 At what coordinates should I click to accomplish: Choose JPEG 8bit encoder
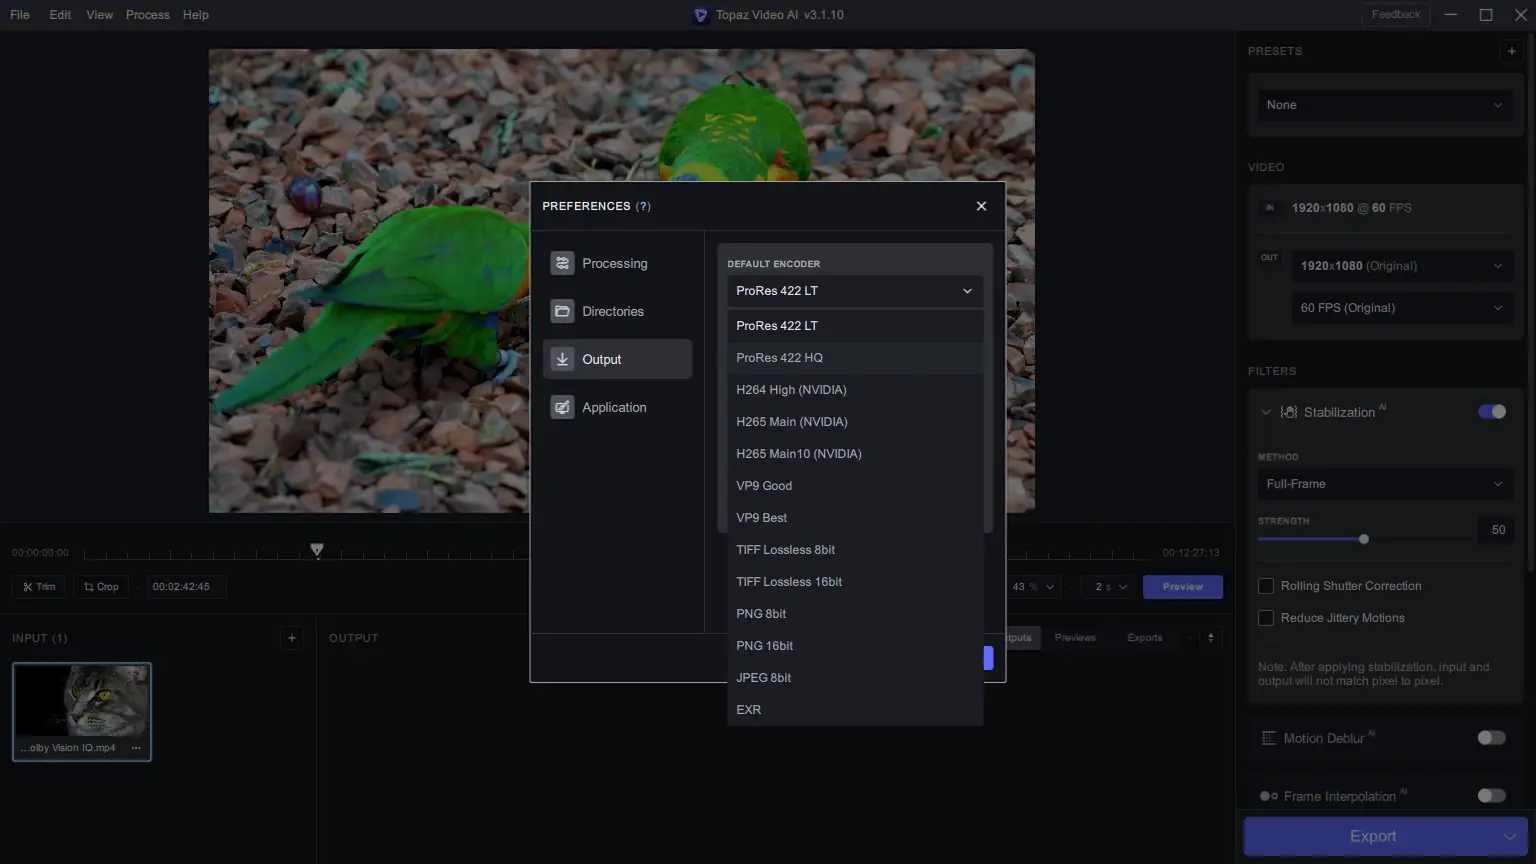855,678
